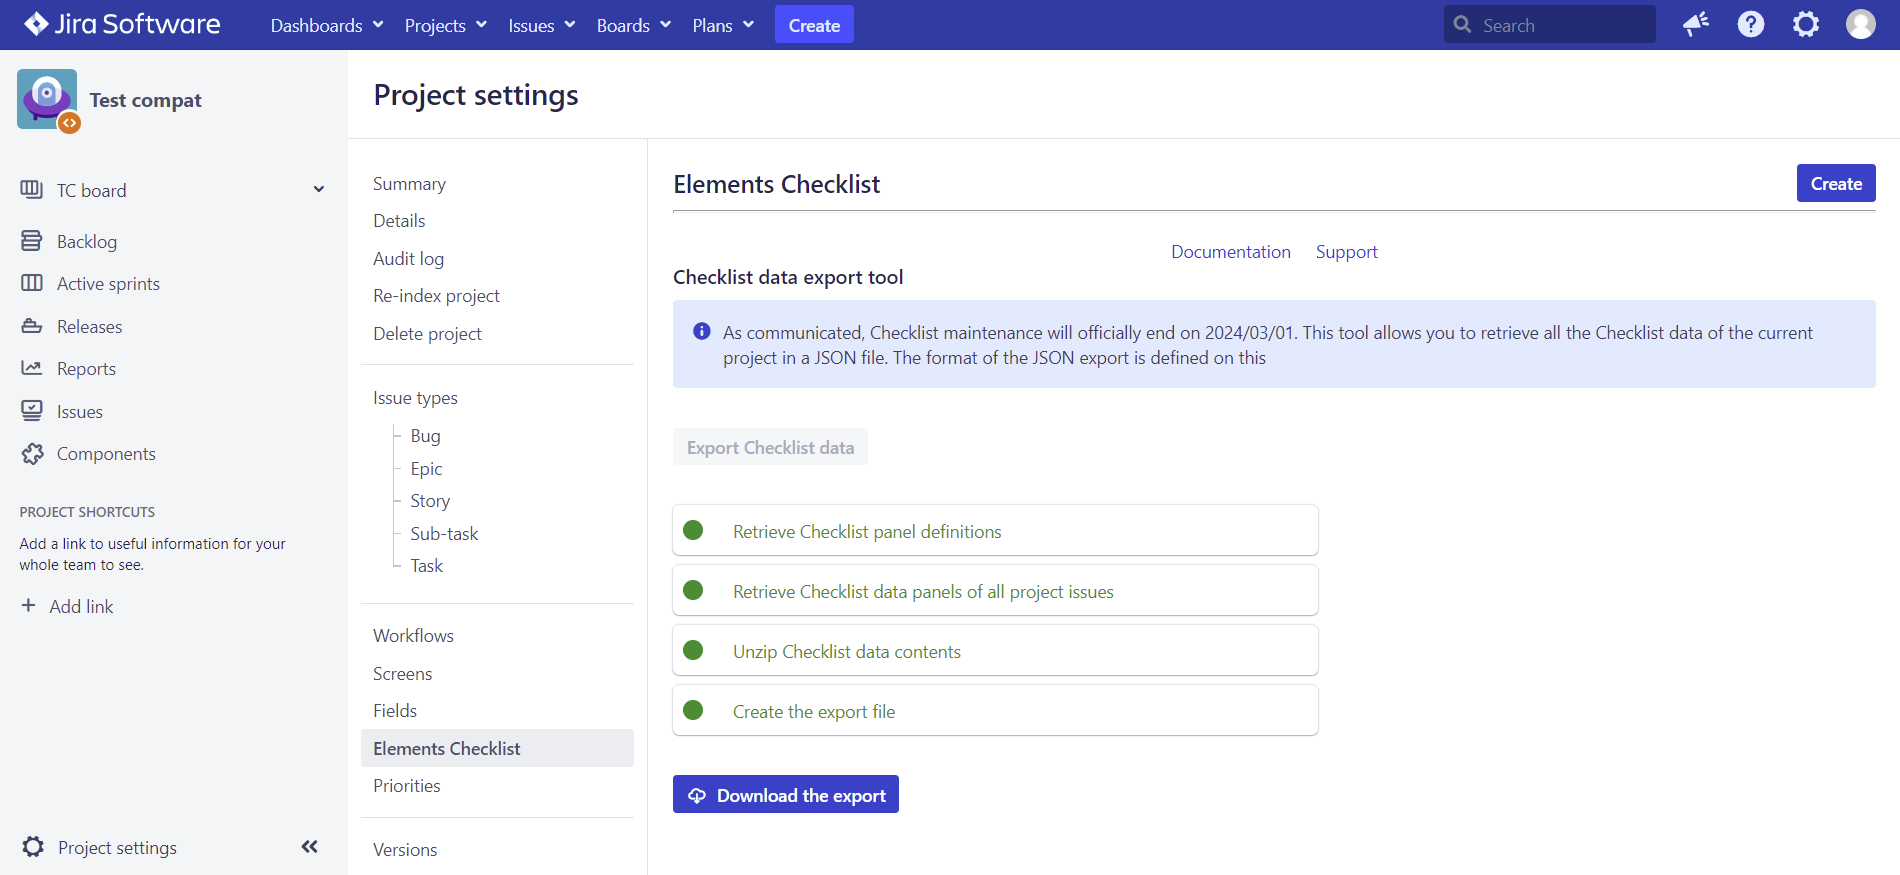Open Backlog from the sidebar
This screenshot has height=875, width=1900.
click(87, 242)
